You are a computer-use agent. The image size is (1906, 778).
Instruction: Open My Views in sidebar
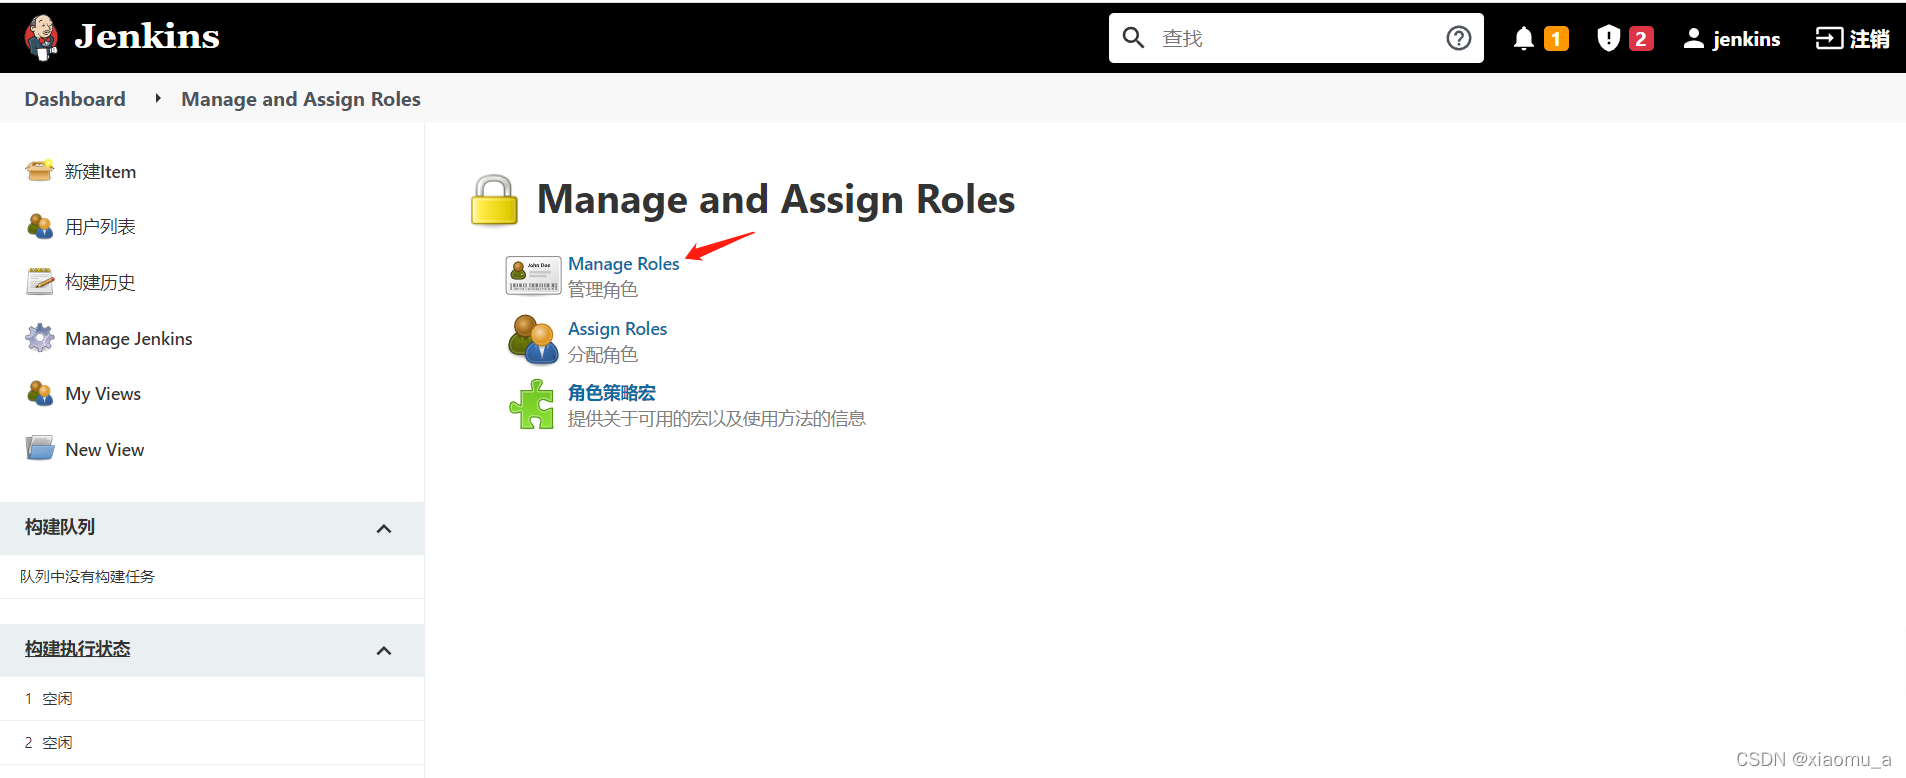pyautogui.click(x=103, y=394)
